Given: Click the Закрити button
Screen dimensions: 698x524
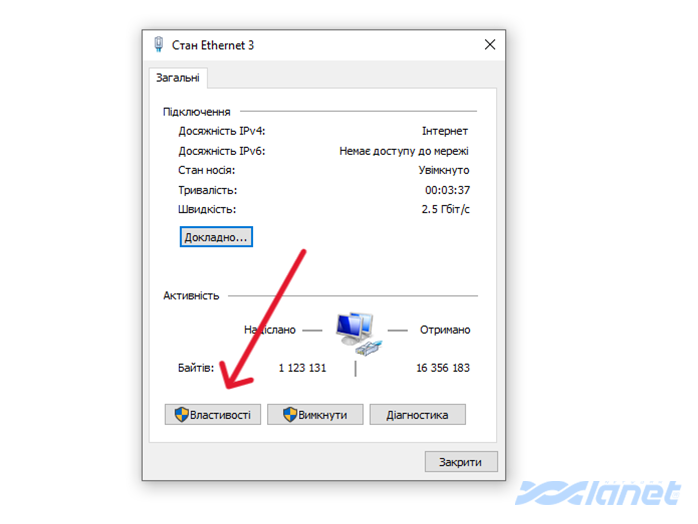Looking at the screenshot, I should tap(461, 462).
